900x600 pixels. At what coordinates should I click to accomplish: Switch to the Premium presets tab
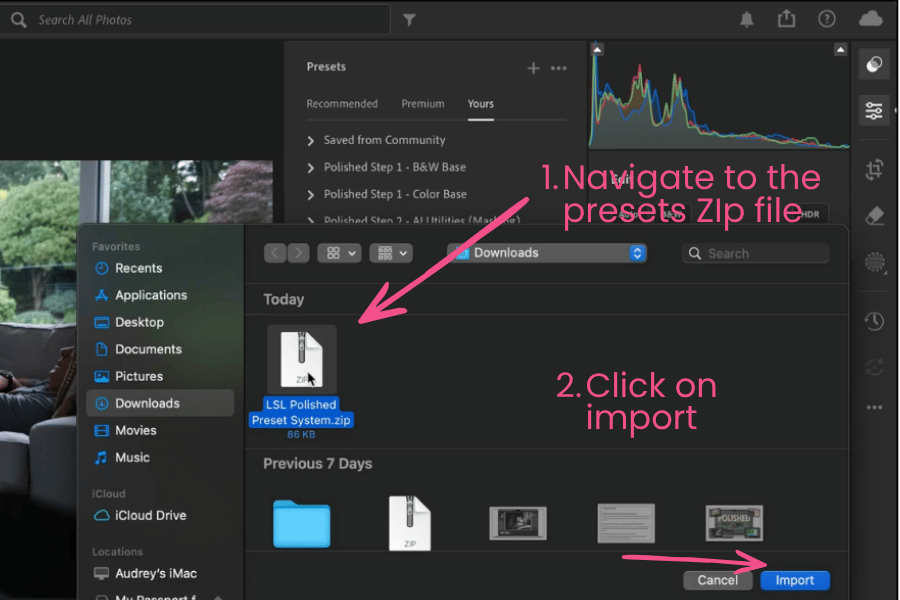[x=423, y=104]
